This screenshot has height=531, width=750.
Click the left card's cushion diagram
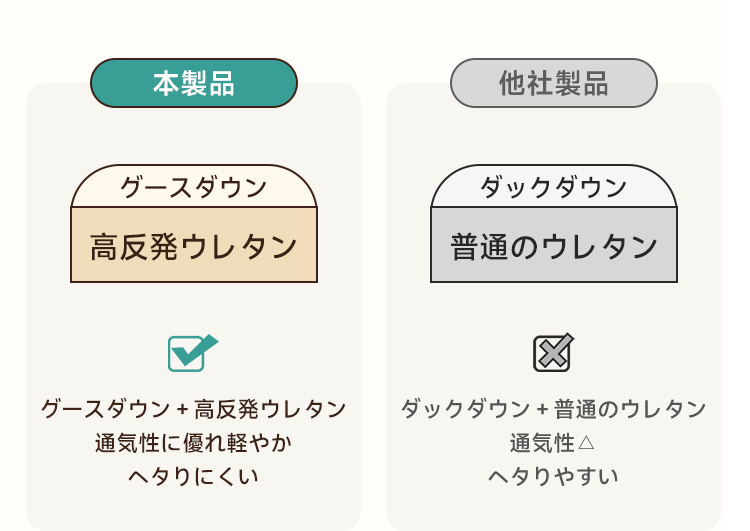coord(194,223)
